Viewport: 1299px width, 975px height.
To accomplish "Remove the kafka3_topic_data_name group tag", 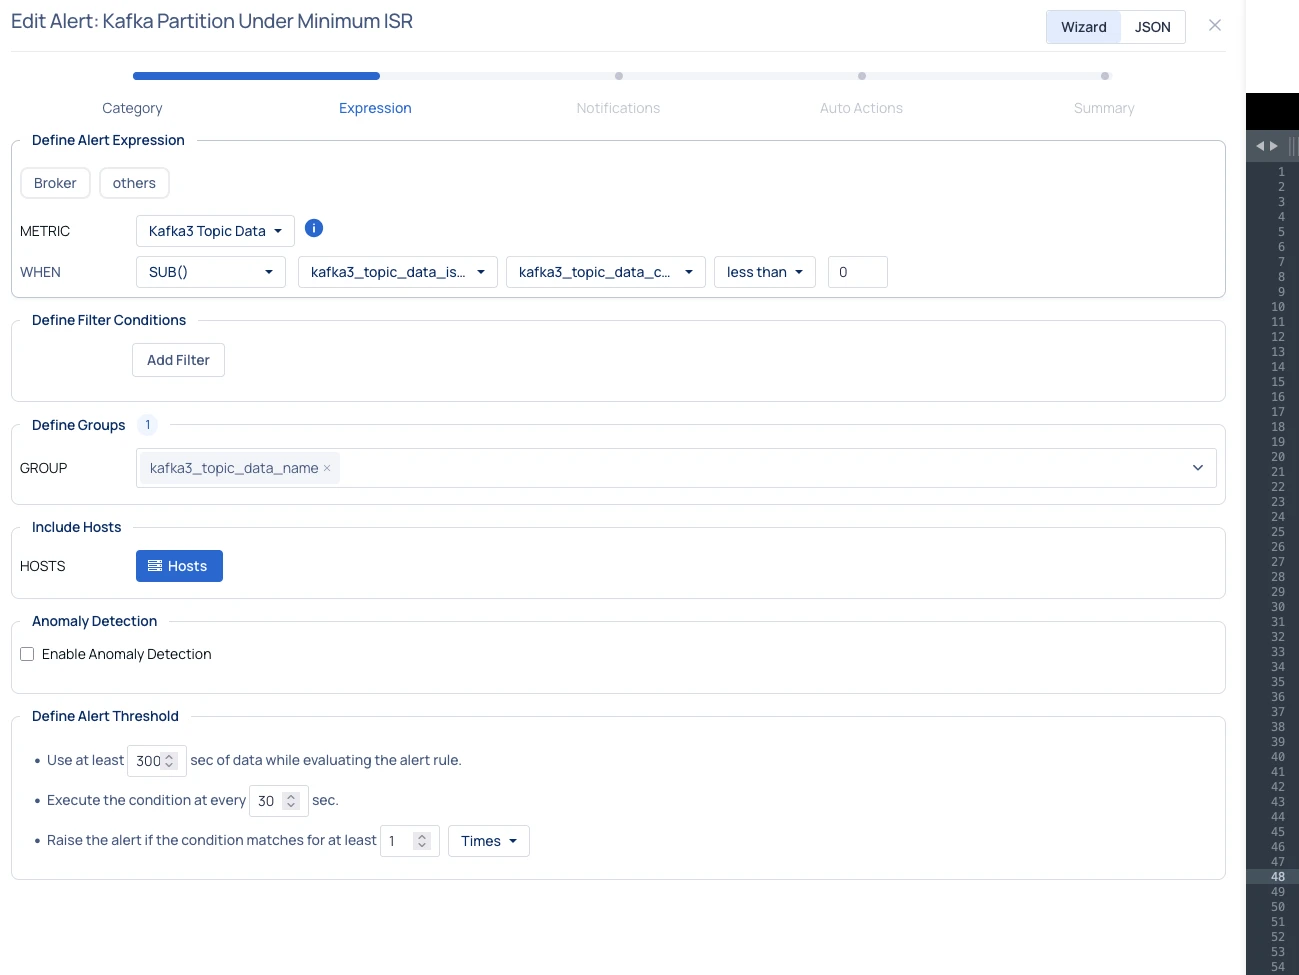I will (x=327, y=468).
